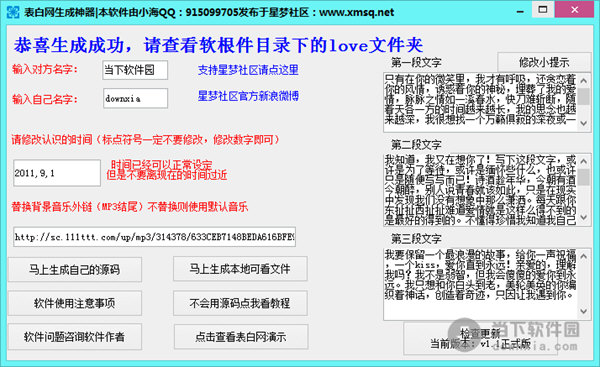Minimize the window
This screenshot has width=600, height=367.
tap(520, 10)
